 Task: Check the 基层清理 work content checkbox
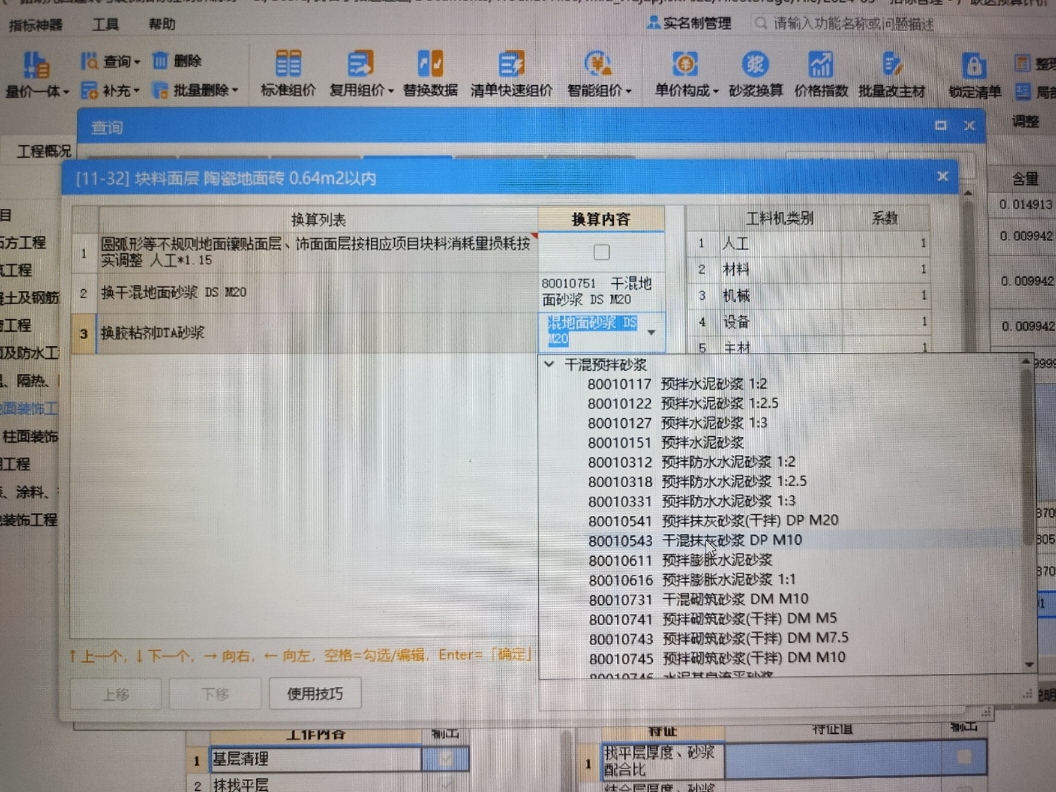point(446,760)
